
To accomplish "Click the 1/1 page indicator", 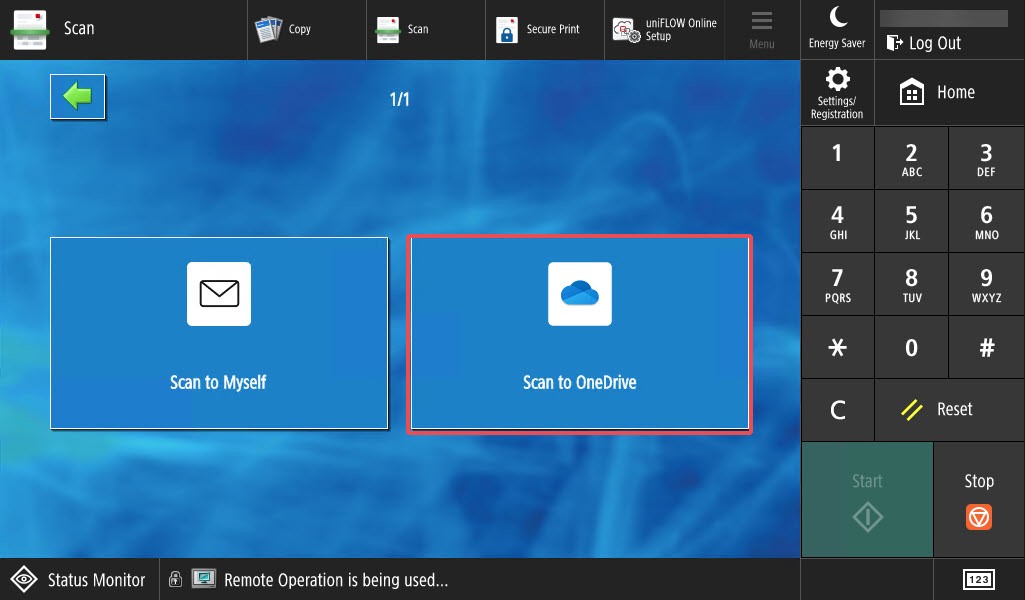I will pos(399,99).
